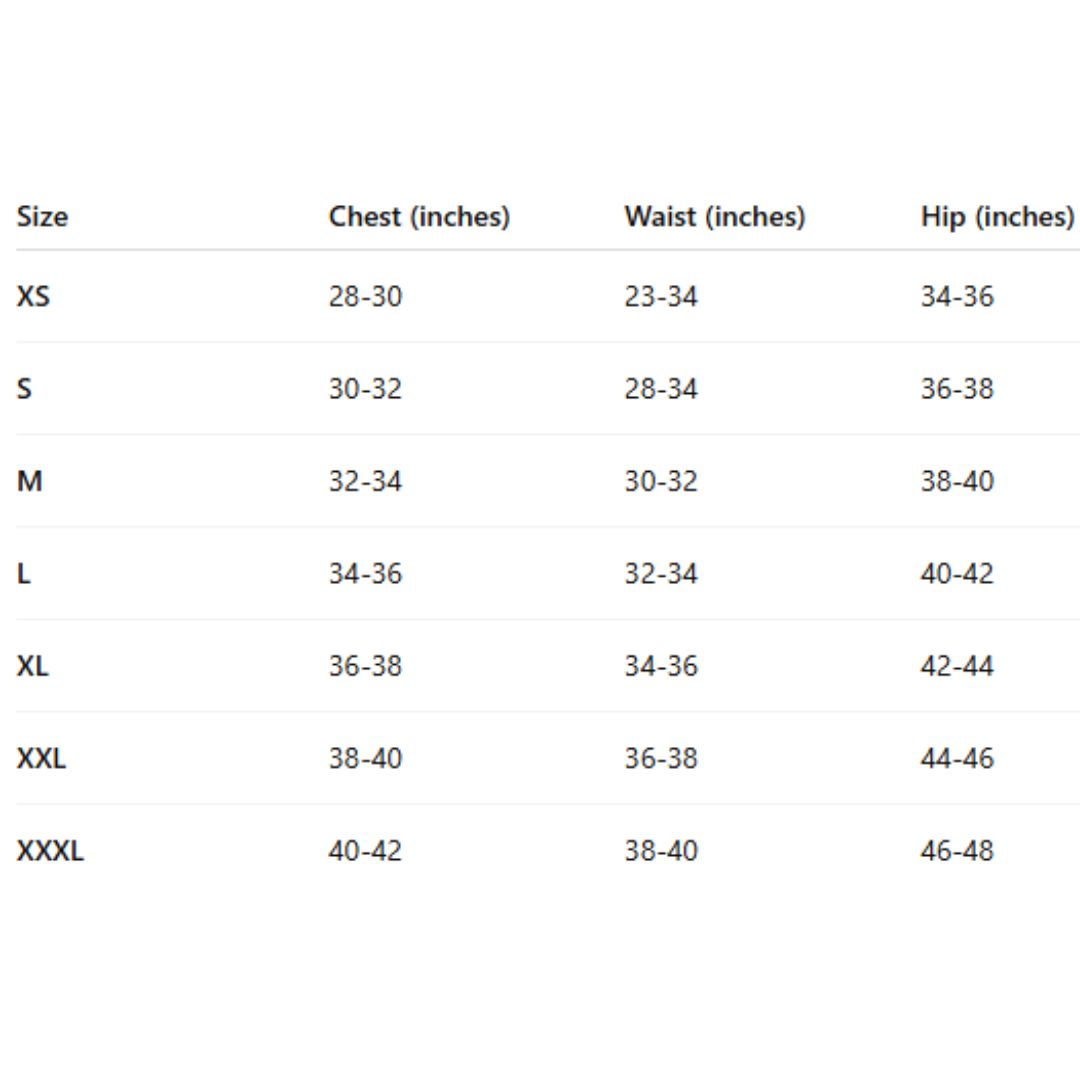Click the L chest value 34-36

[365, 574]
